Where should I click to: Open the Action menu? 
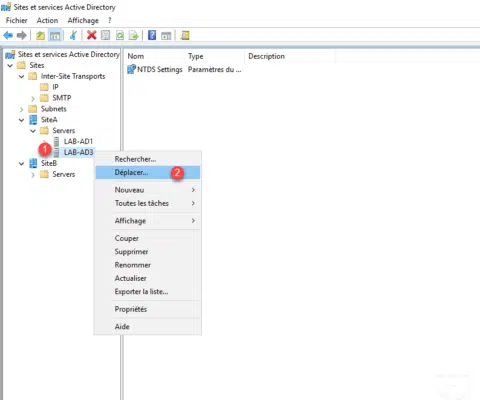[47, 20]
